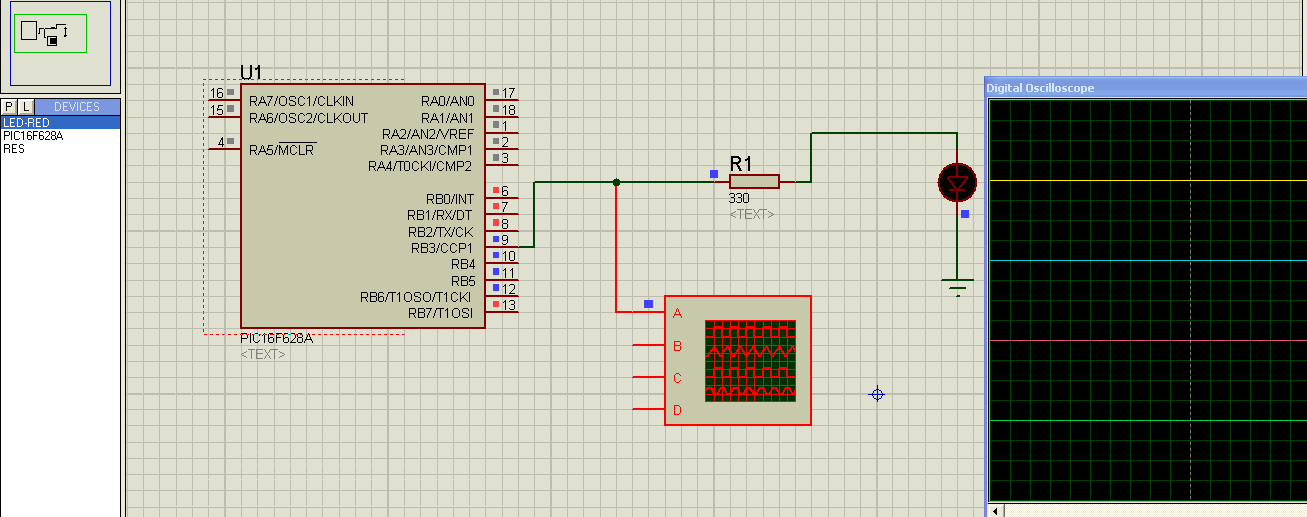Click oscilloscope channel C pin

point(649,377)
